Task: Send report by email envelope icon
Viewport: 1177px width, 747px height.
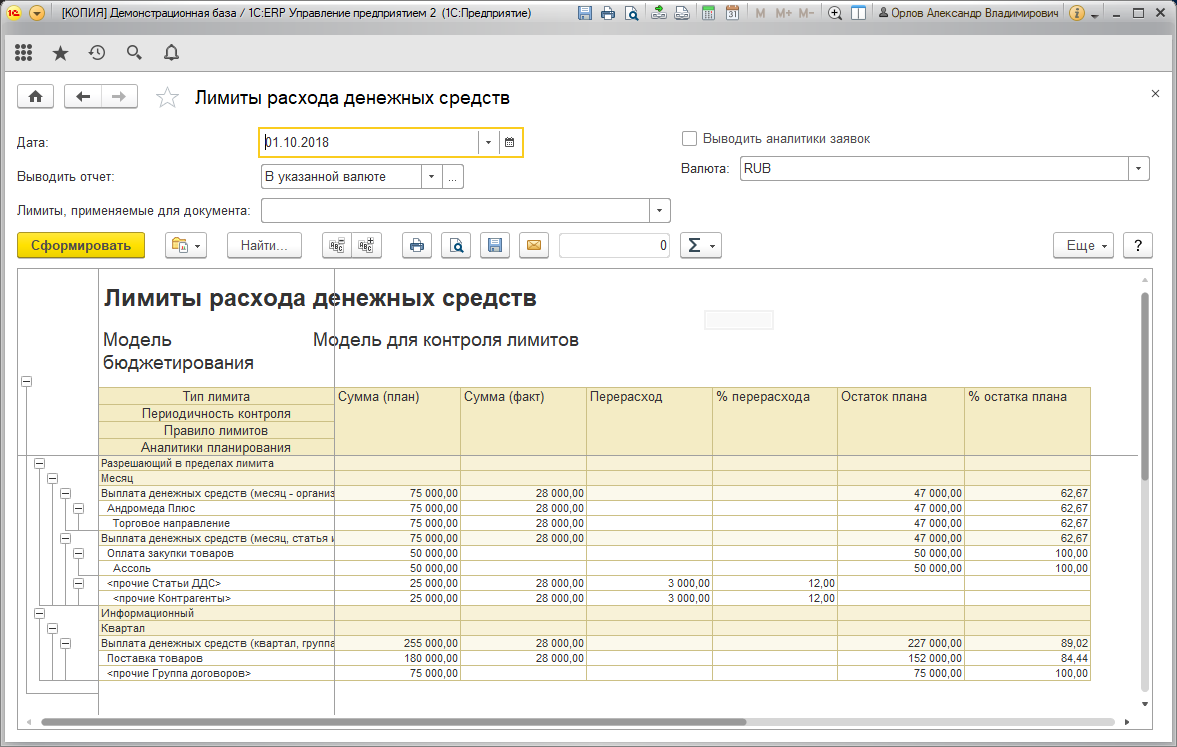Action: pos(534,245)
